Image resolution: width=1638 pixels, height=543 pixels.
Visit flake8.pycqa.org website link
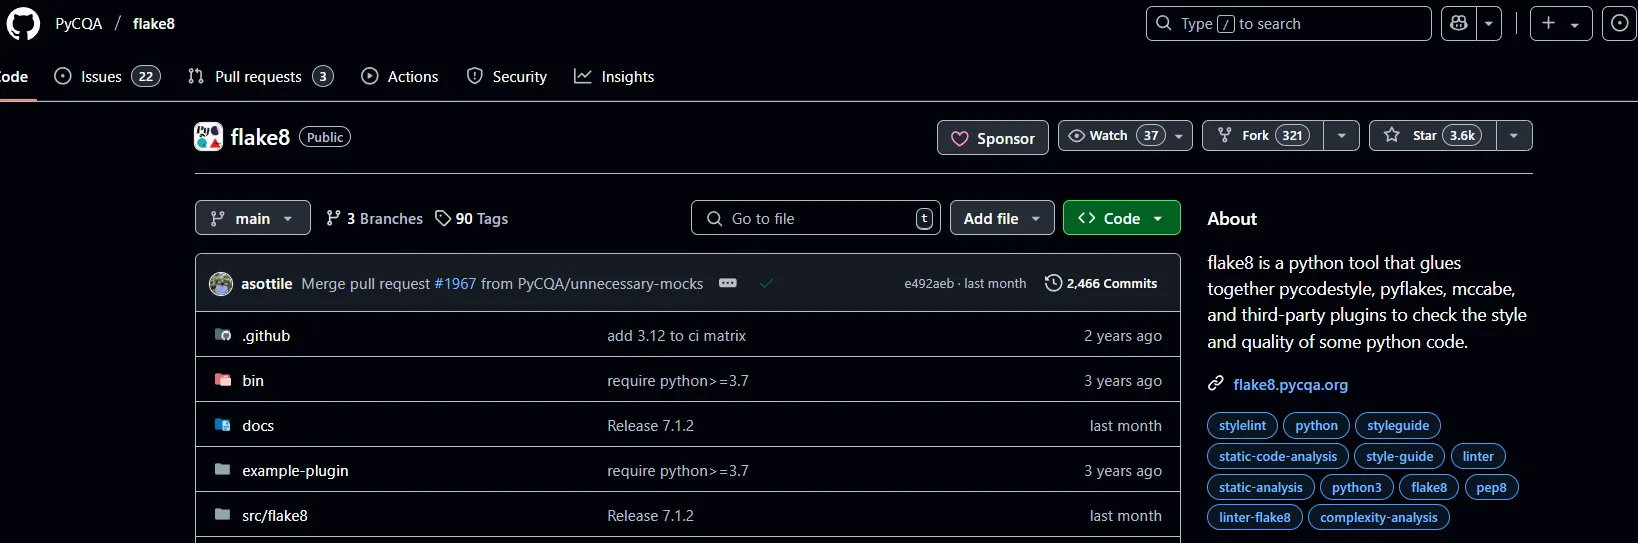tap(1291, 385)
